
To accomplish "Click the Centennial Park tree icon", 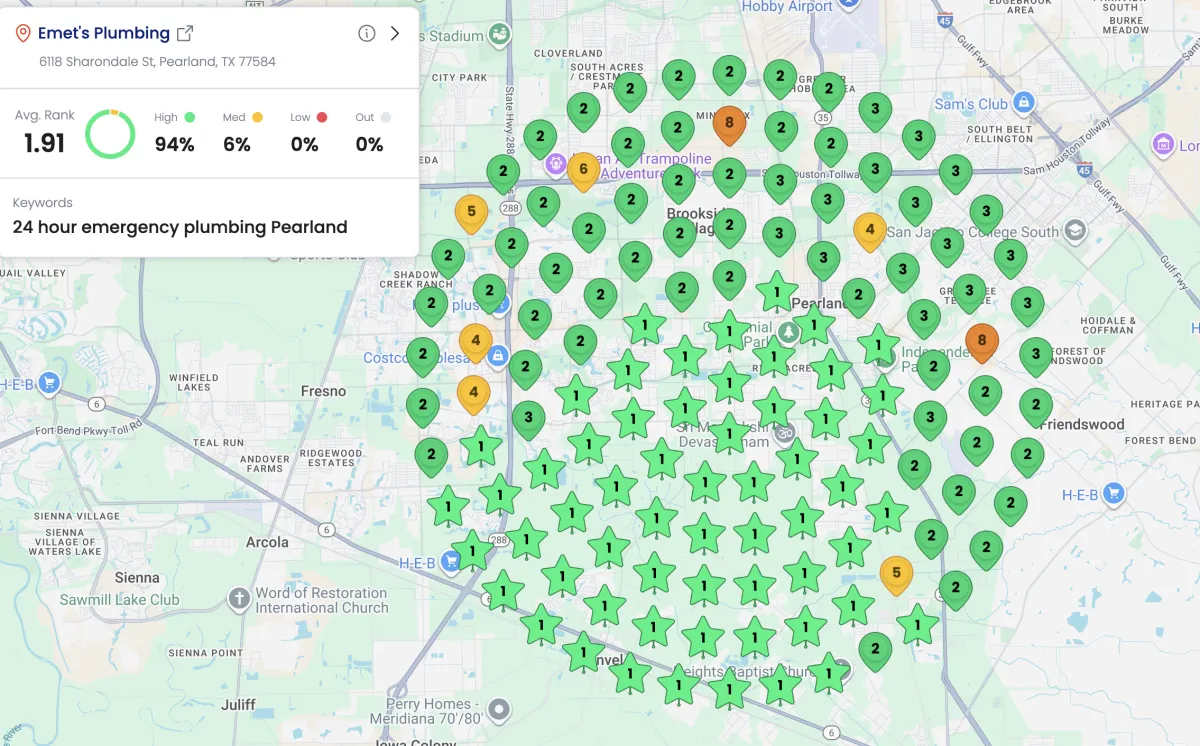I will 789,330.
